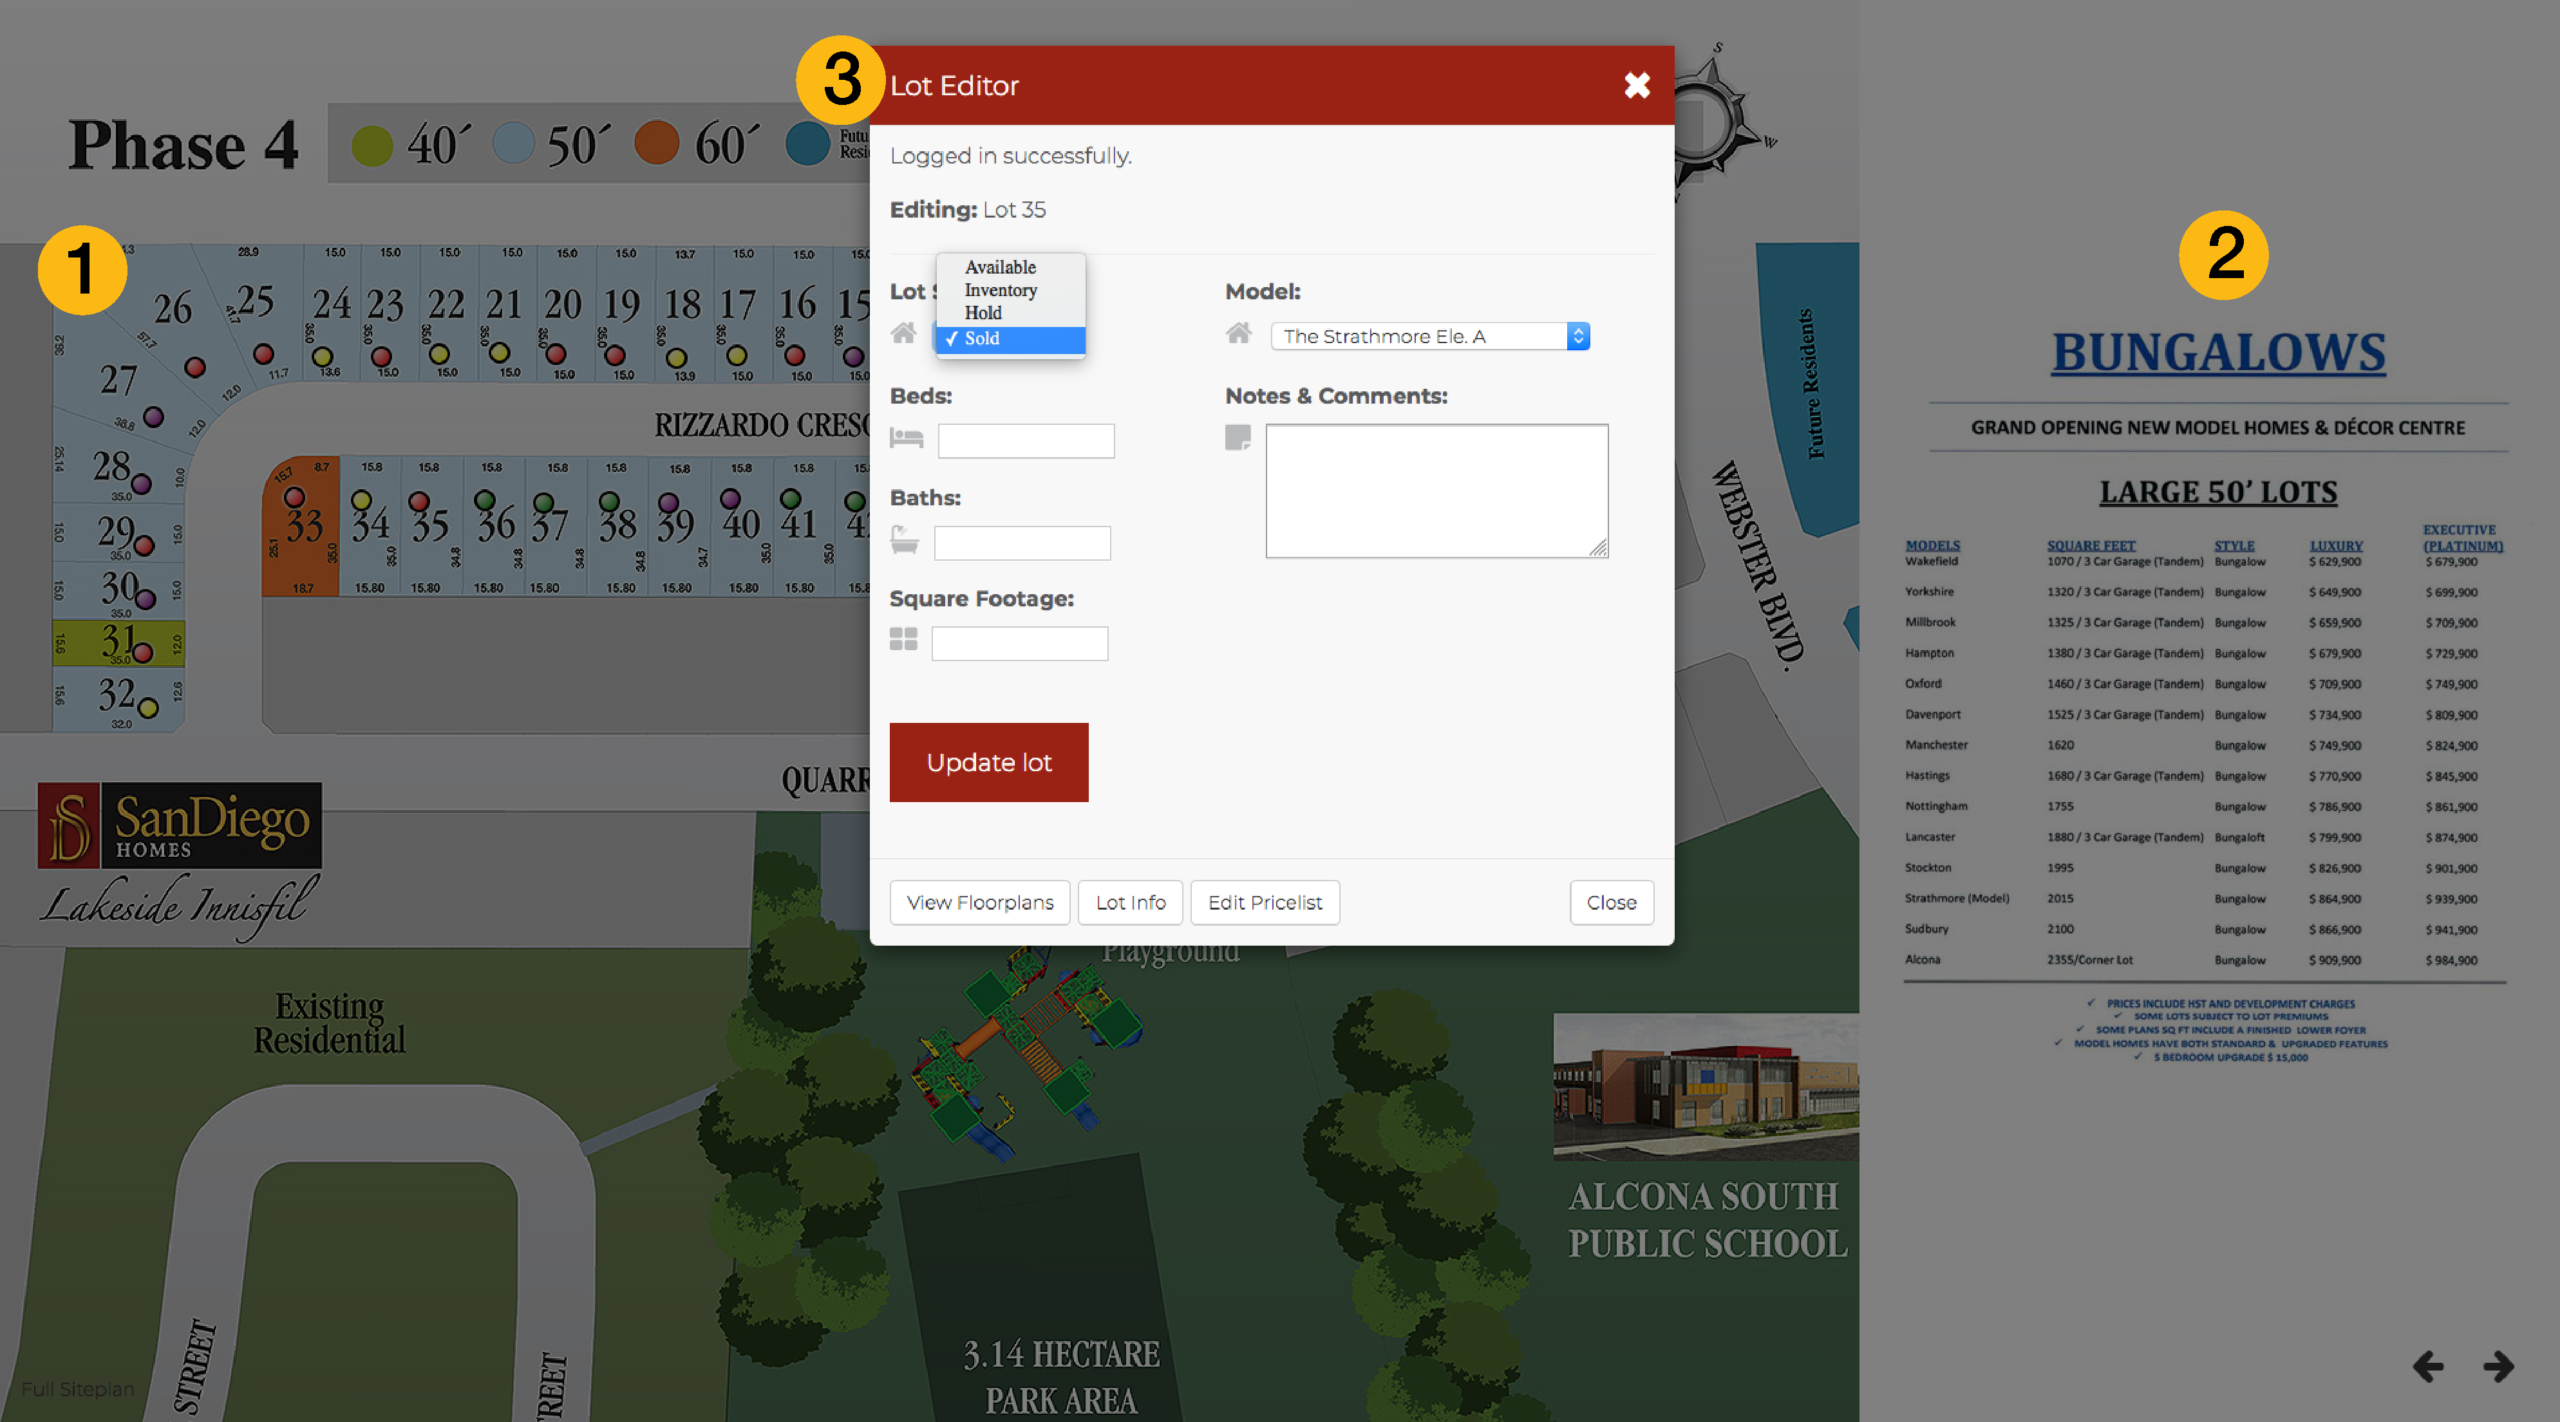Screen dimensions: 2560x1422
Task: Select lot 29 marker on siteplan
Action: (x=144, y=545)
